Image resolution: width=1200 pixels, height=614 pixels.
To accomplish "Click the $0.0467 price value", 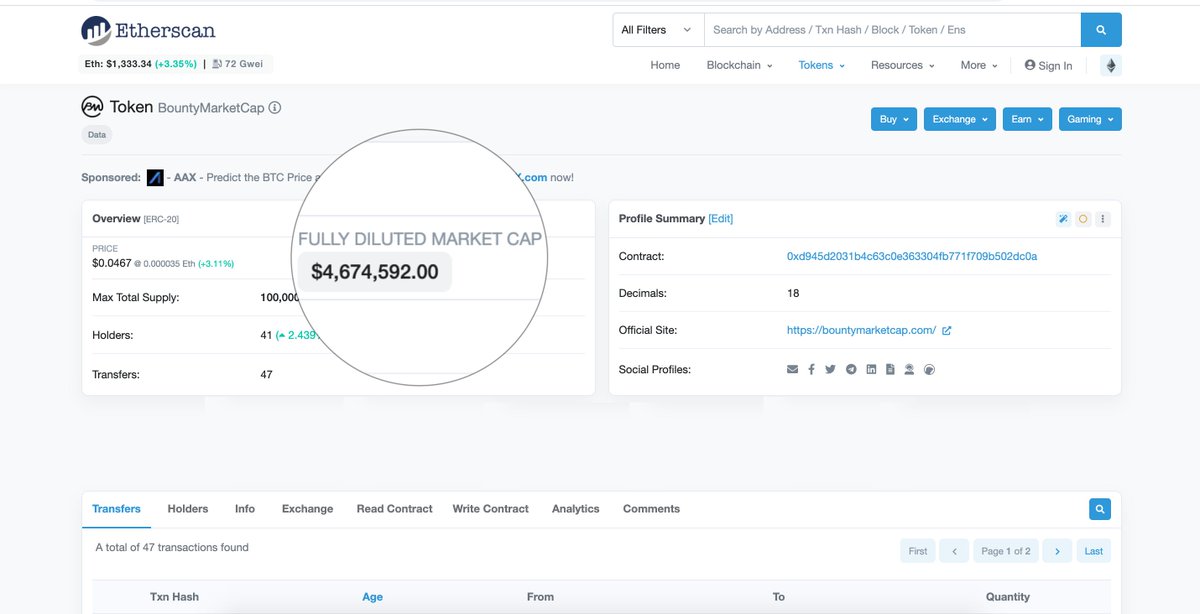I will click(112, 263).
